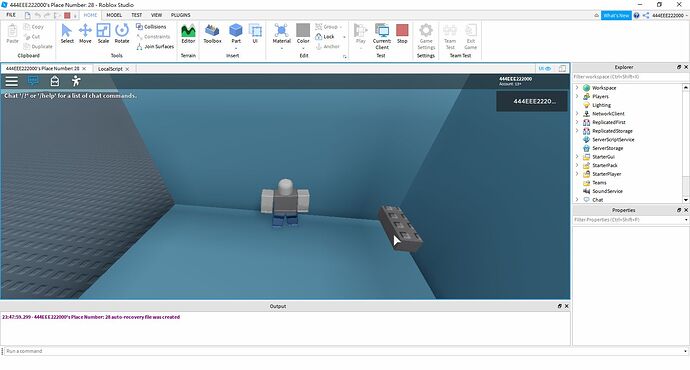Click the viewport layout icon beside UI toggle
Viewport: 690px width, 370px height.
(x=562, y=69)
